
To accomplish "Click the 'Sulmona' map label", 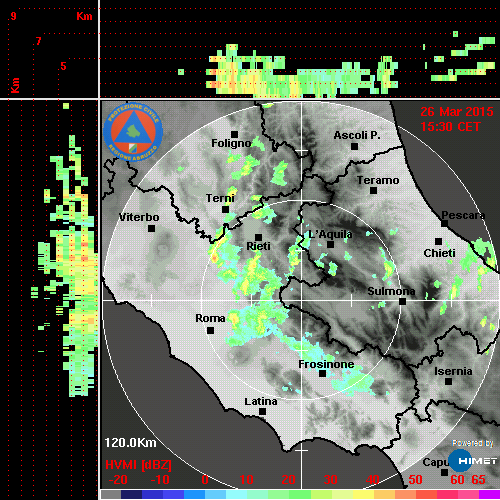I will 391,291.
